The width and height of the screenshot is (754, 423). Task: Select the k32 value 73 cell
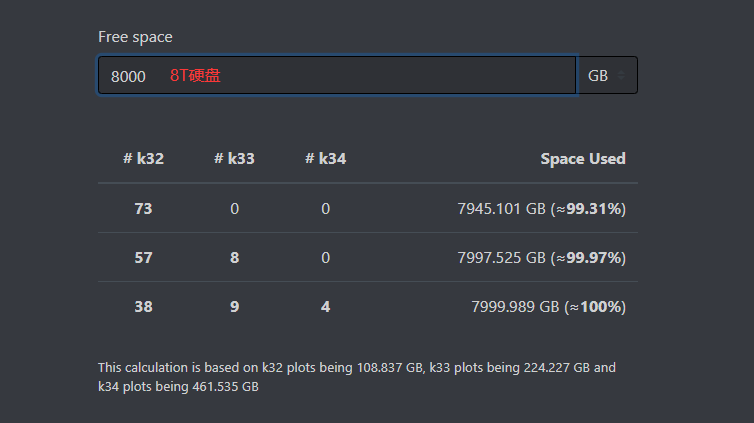tap(143, 209)
